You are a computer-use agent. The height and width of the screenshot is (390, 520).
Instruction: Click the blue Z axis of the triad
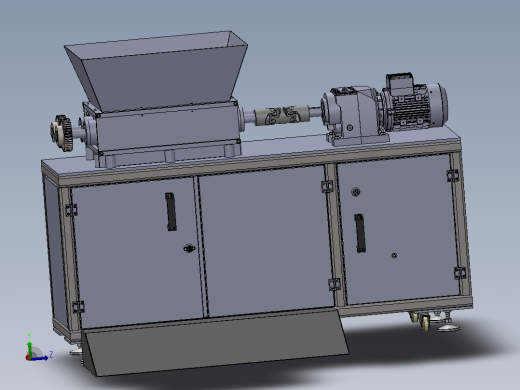40,358
